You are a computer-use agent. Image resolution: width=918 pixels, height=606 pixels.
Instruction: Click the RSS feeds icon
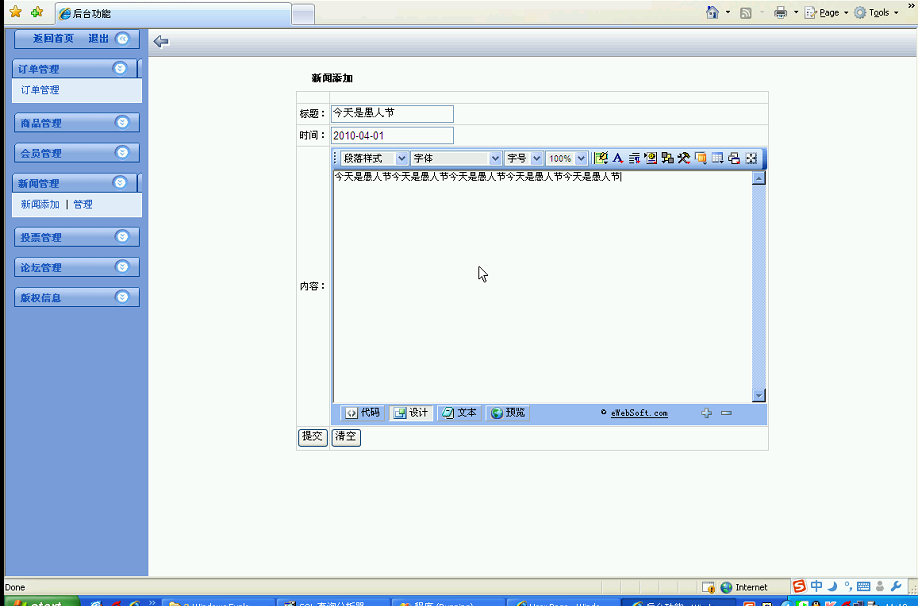click(745, 12)
